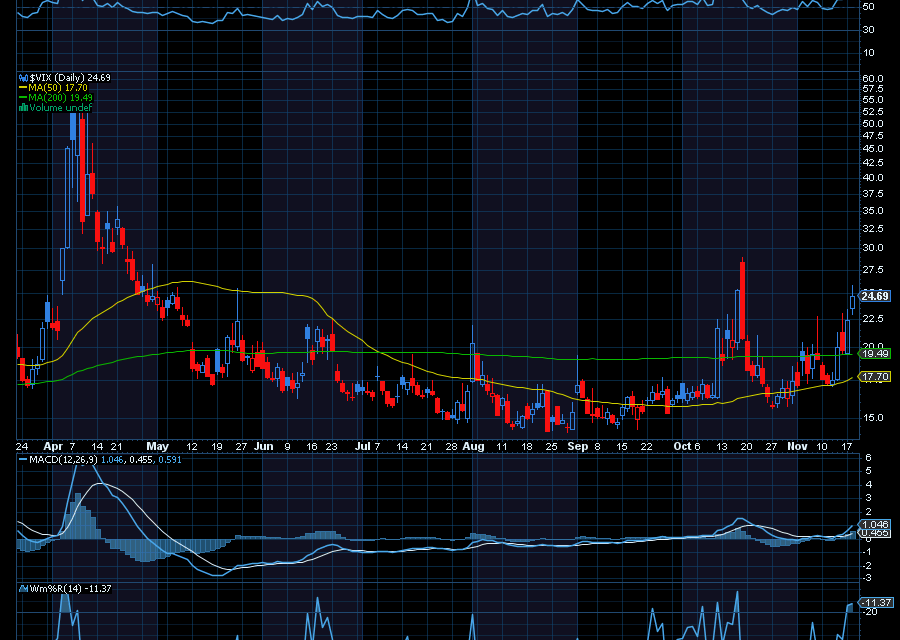Click the yellow MA(50) legend line icon

(22, 87)
